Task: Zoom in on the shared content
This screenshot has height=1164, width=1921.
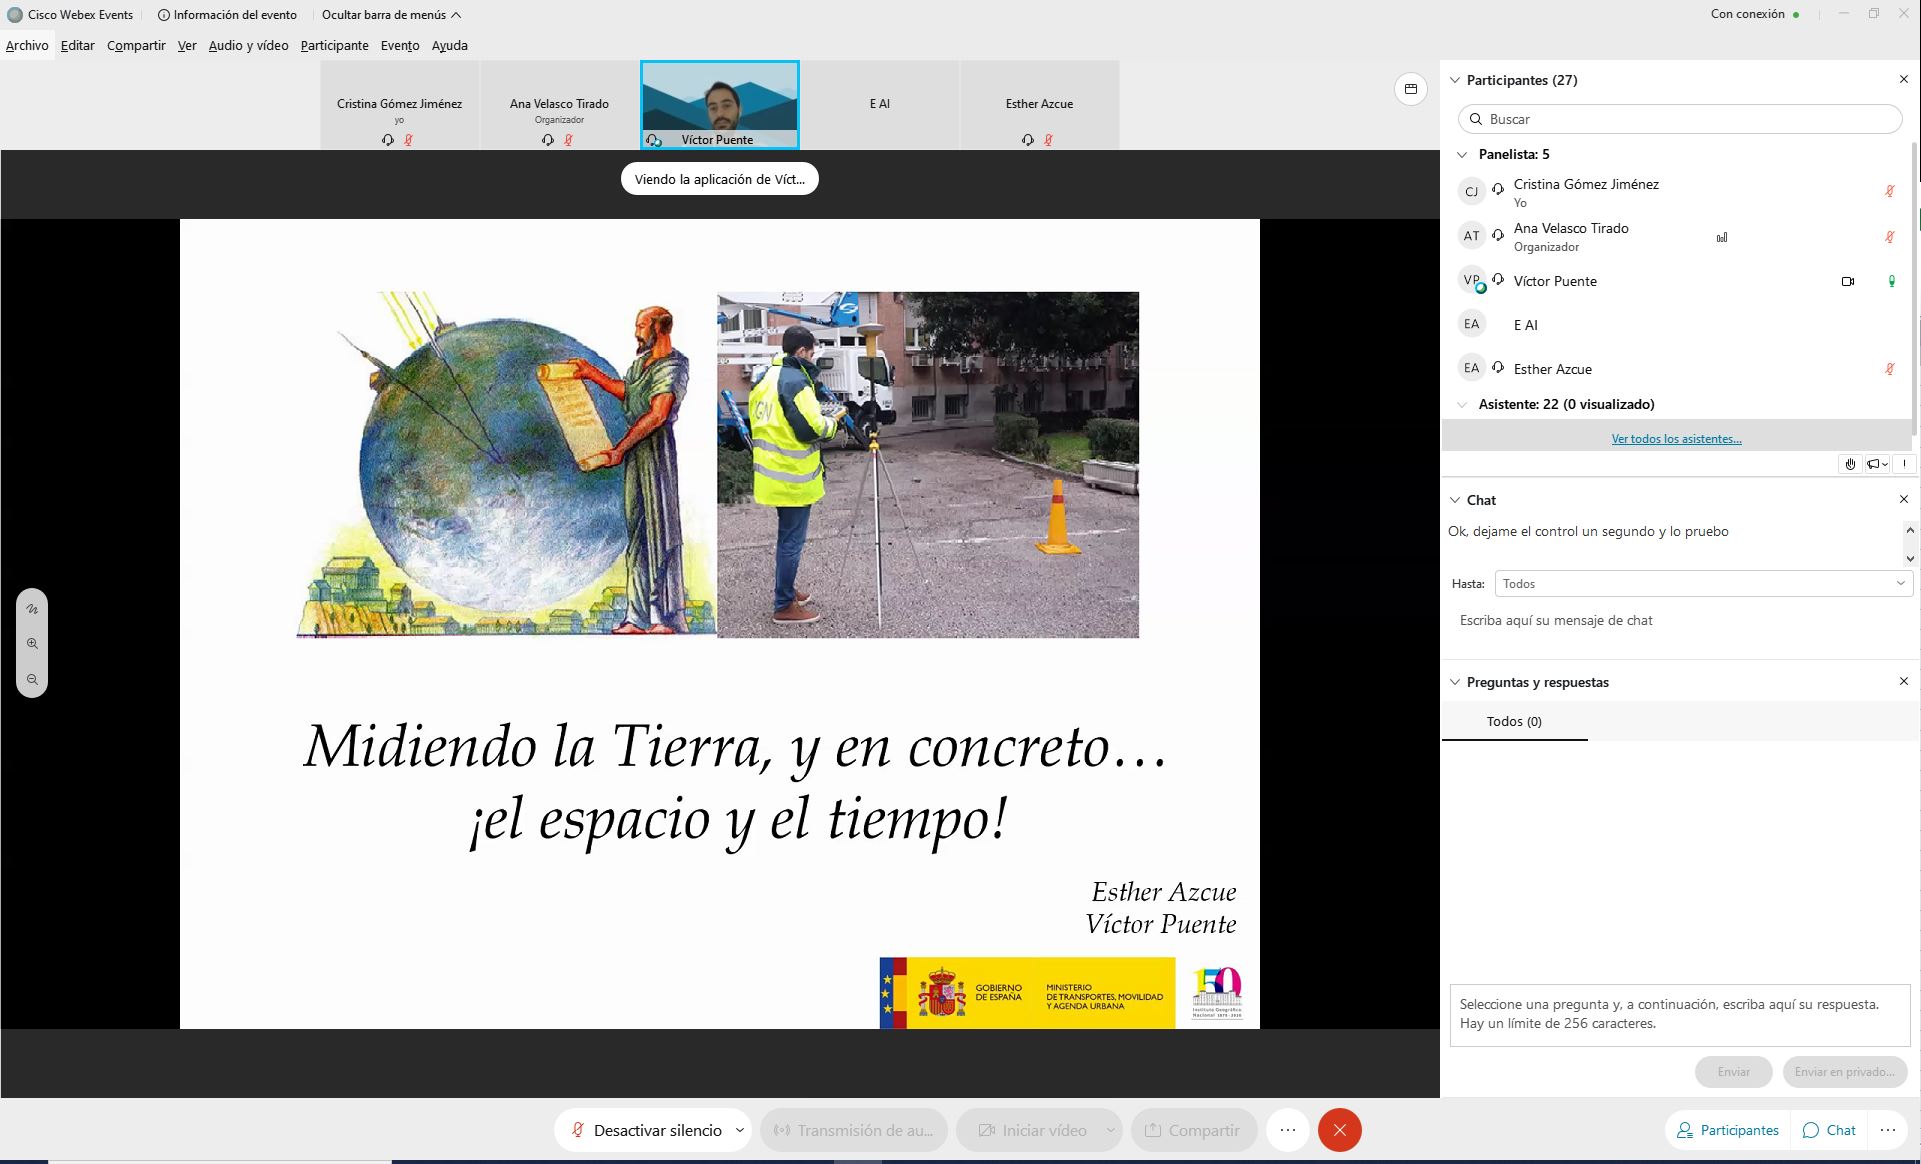Action: click(32, 644)
